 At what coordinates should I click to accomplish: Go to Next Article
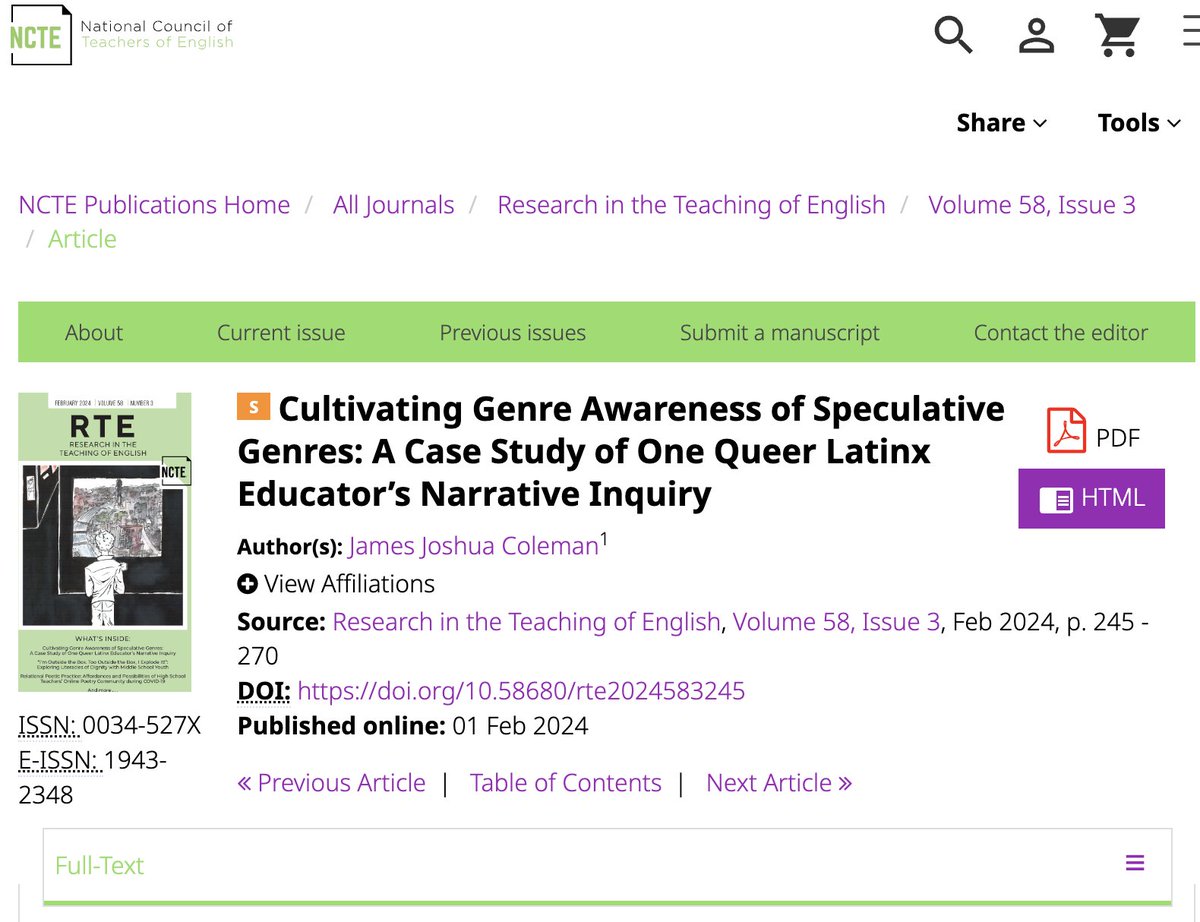point(779,782)
